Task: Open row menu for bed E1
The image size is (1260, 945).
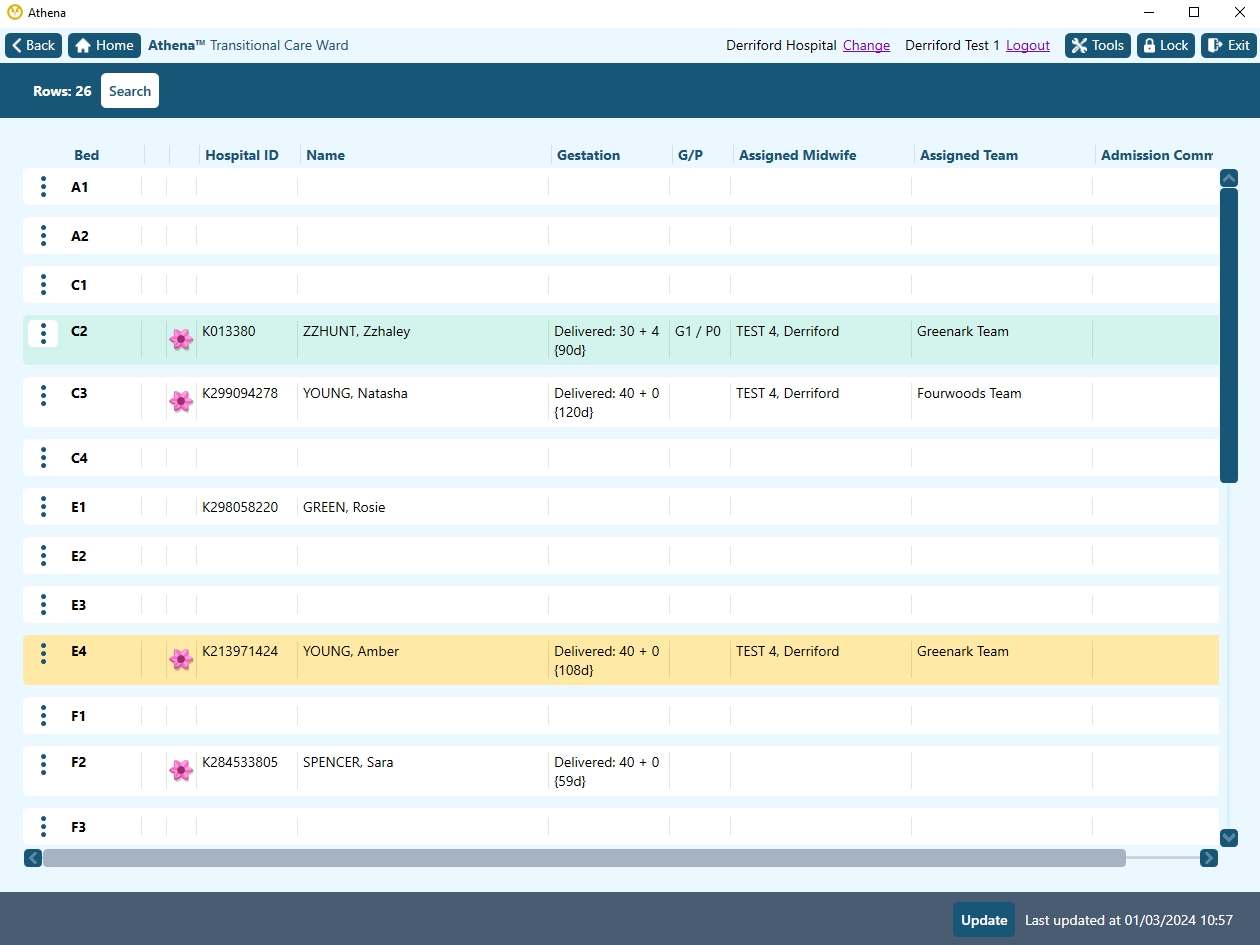Action: (x=43, y=506)
